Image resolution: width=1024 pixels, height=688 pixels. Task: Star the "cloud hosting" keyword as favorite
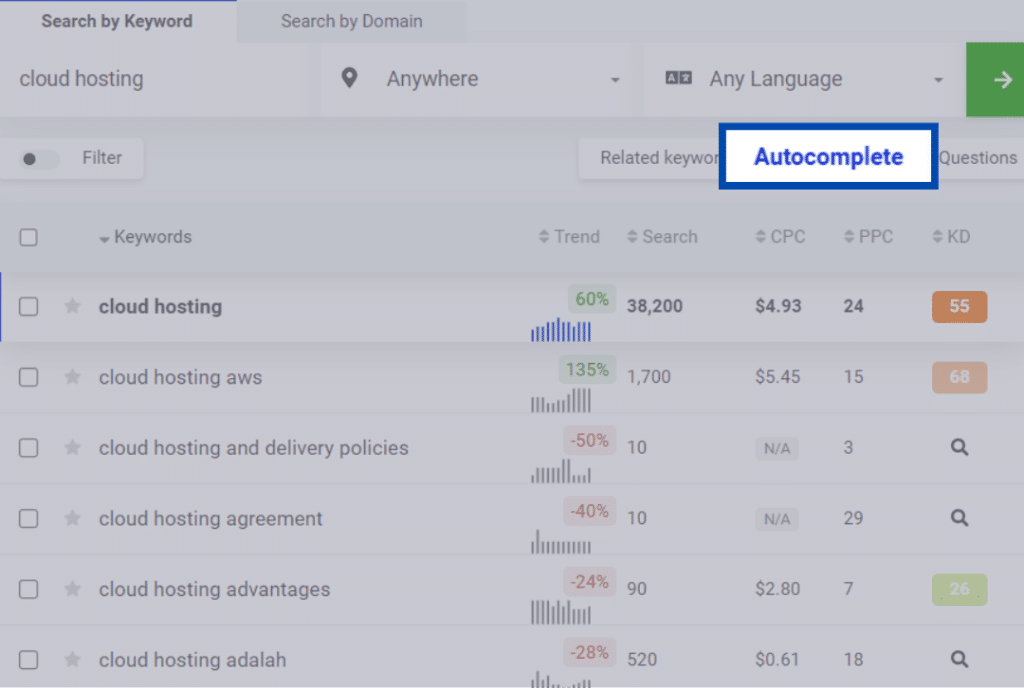click(72, 306)
